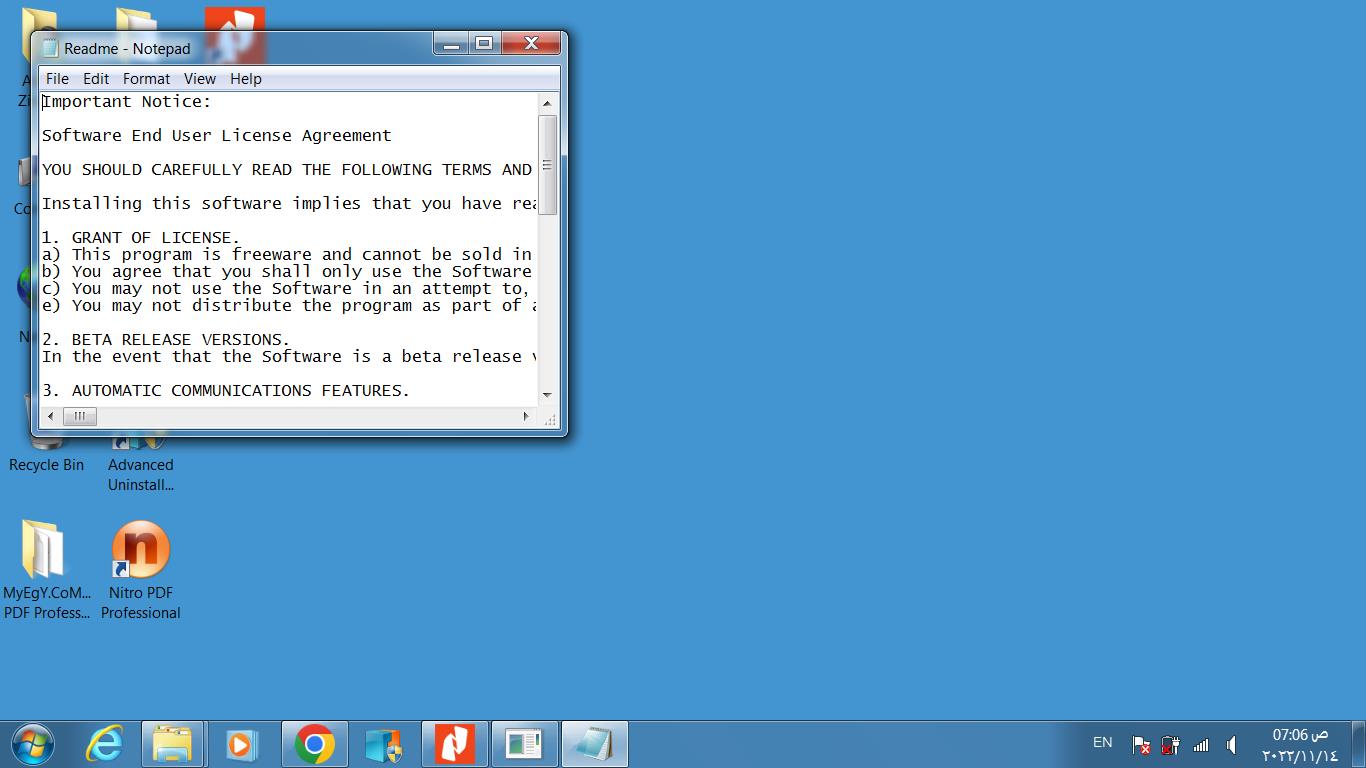The height and width of the screenshot is (768, 1366).
Task: Click the vertical scrollbar down arrow
Action: (547, 395)
